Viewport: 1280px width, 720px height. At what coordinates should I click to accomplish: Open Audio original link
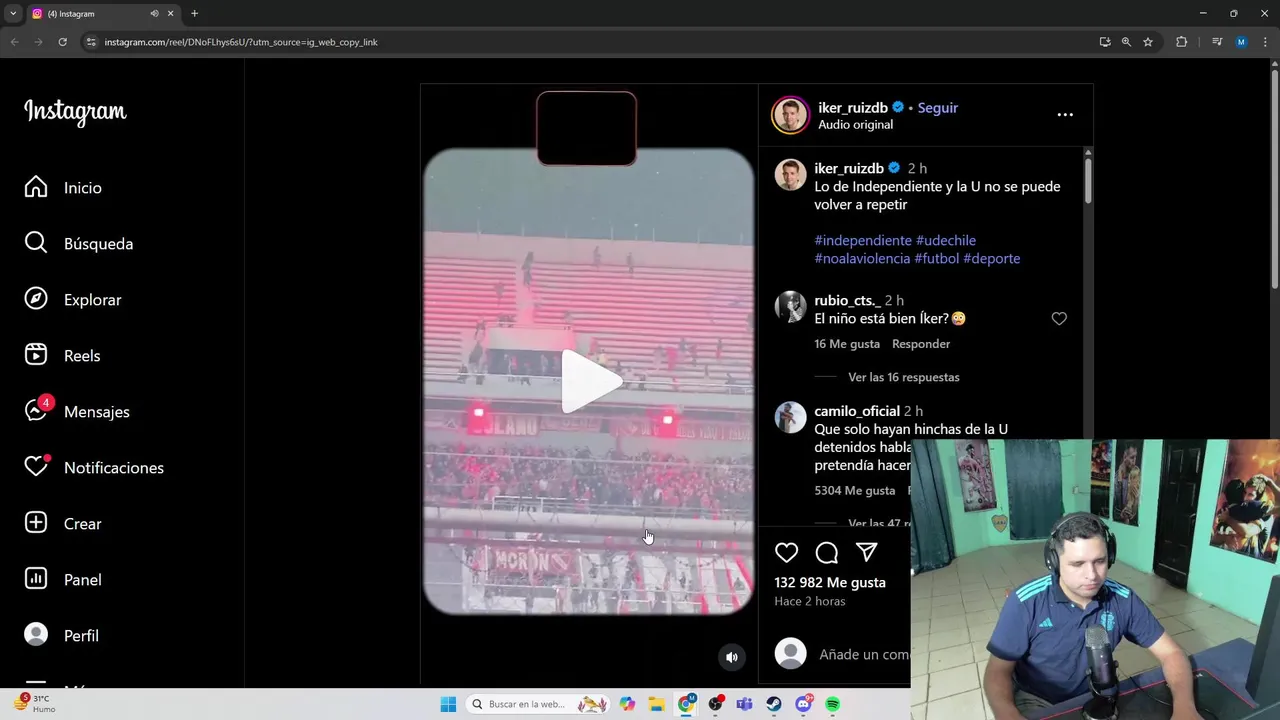click(855, 125)
